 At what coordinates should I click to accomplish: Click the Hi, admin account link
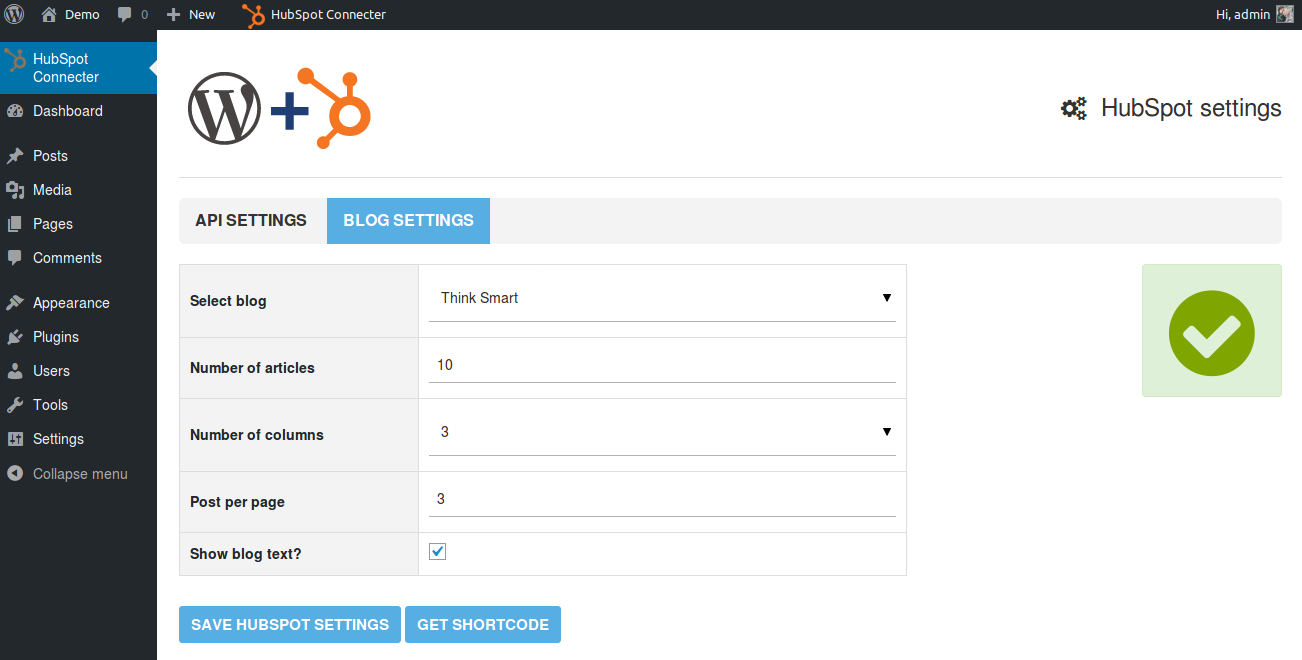pyautogui.click(x=1243, y=15)
